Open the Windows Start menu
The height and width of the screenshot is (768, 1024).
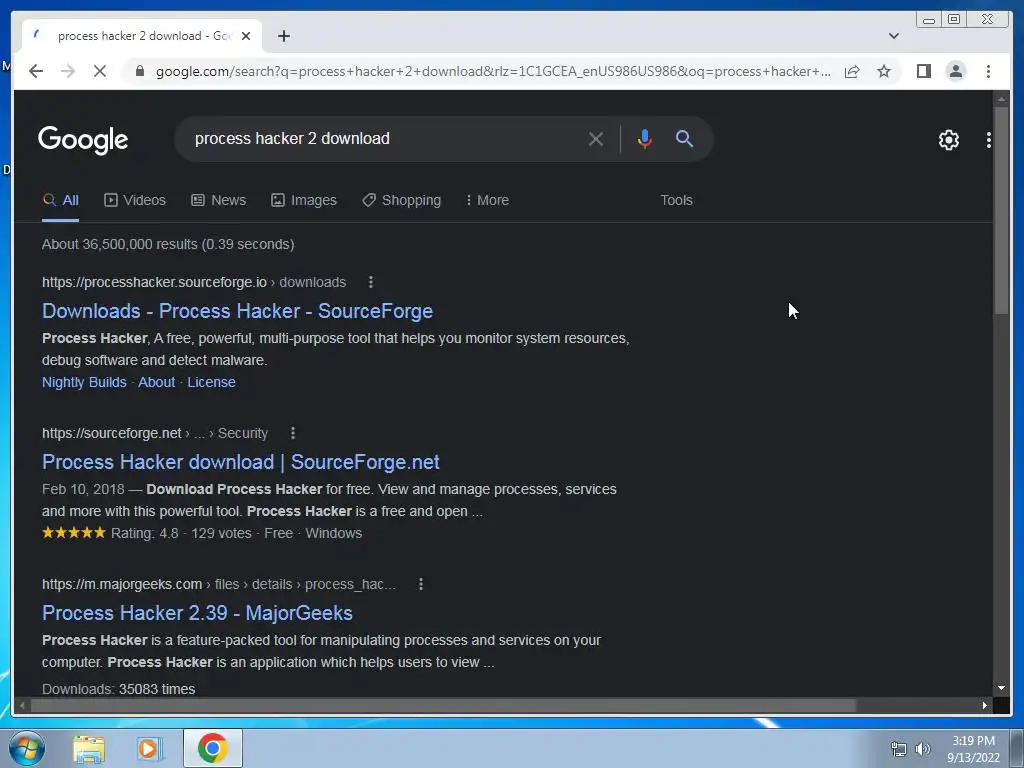pyautogui.click(x=27, y=748)
